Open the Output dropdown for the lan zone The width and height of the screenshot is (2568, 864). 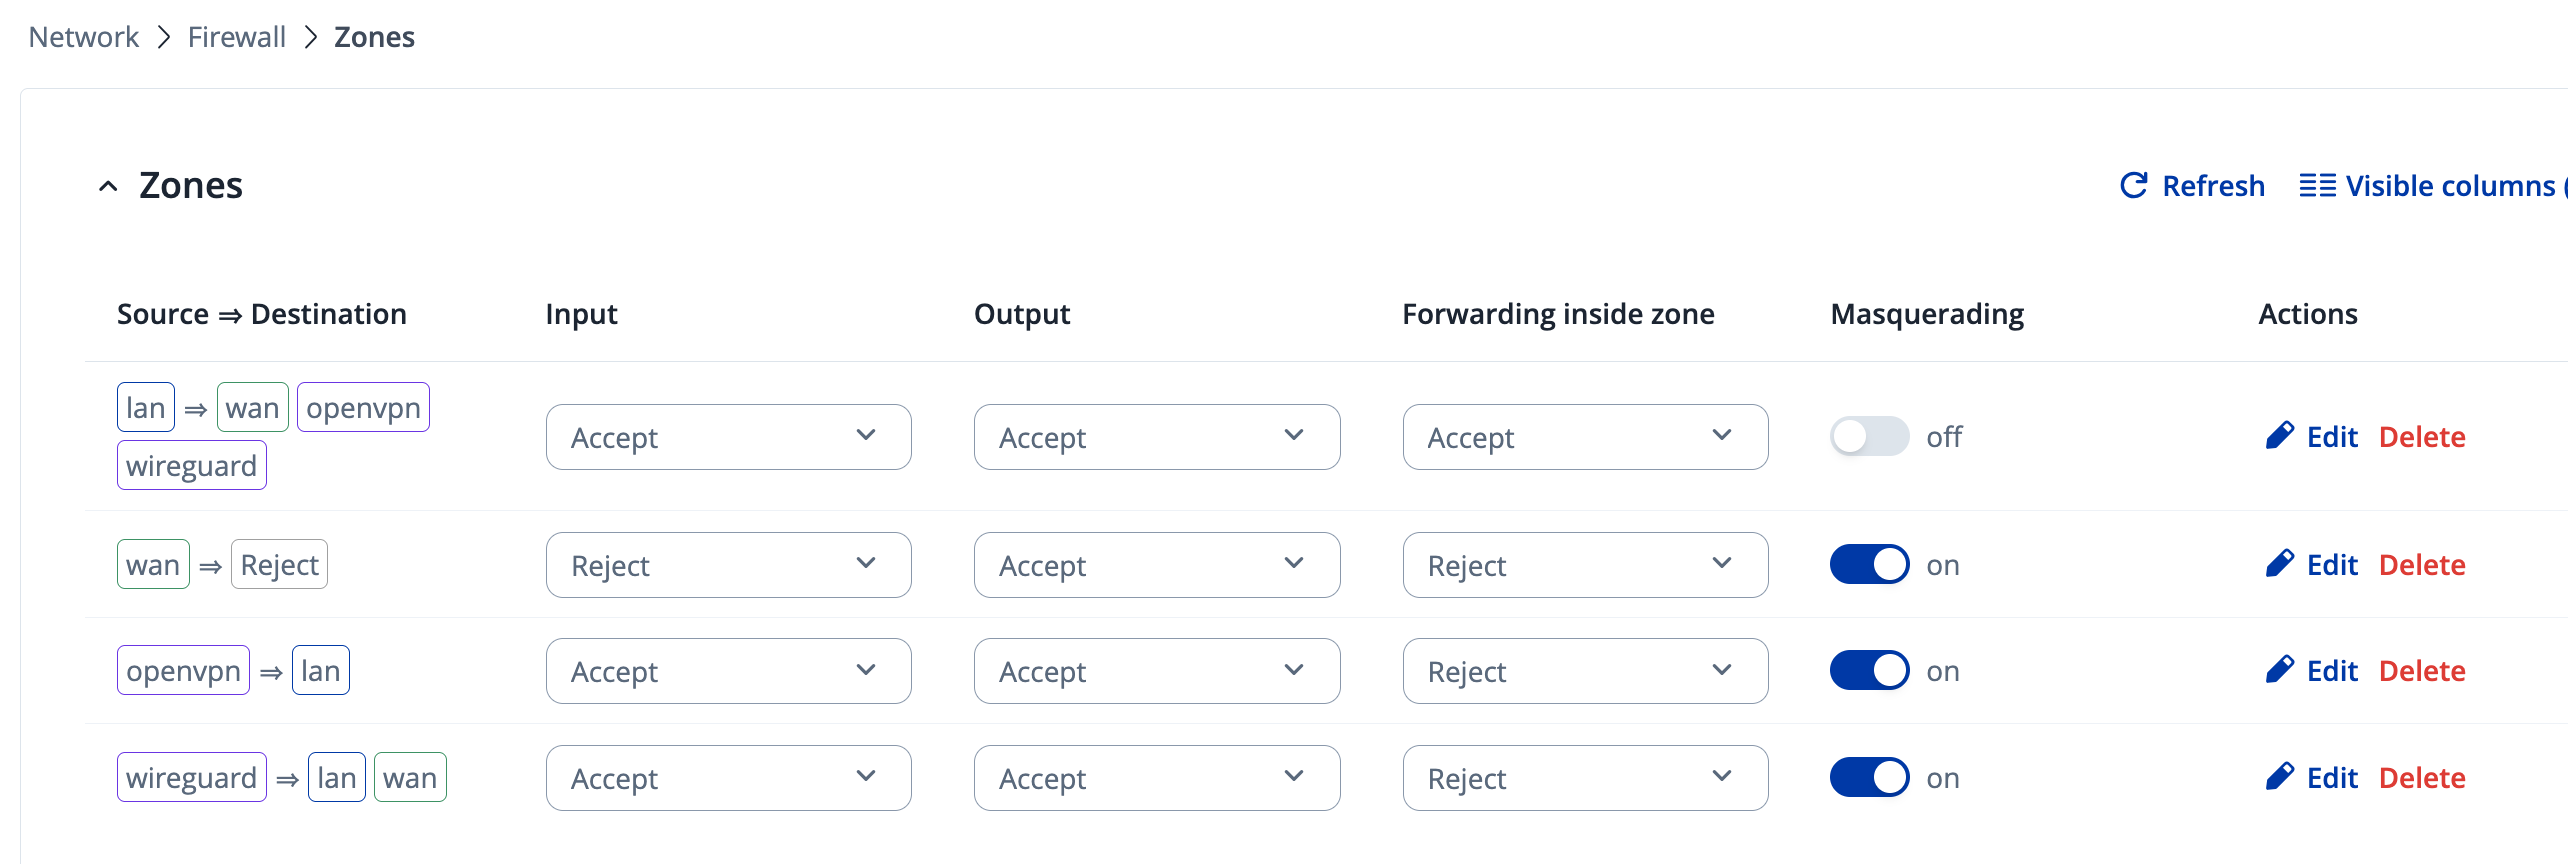(x=1156, y=437)
